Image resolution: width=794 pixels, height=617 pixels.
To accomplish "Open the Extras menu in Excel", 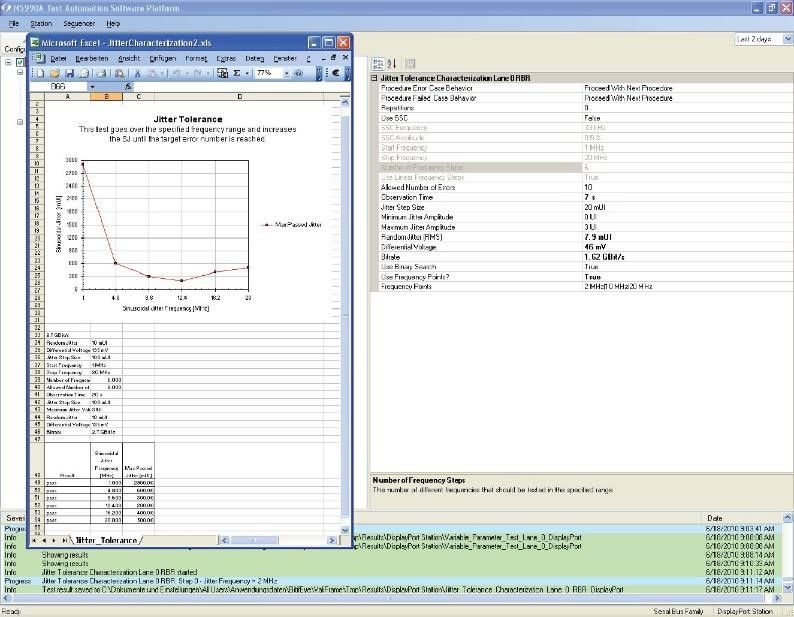I will point(226,58).
